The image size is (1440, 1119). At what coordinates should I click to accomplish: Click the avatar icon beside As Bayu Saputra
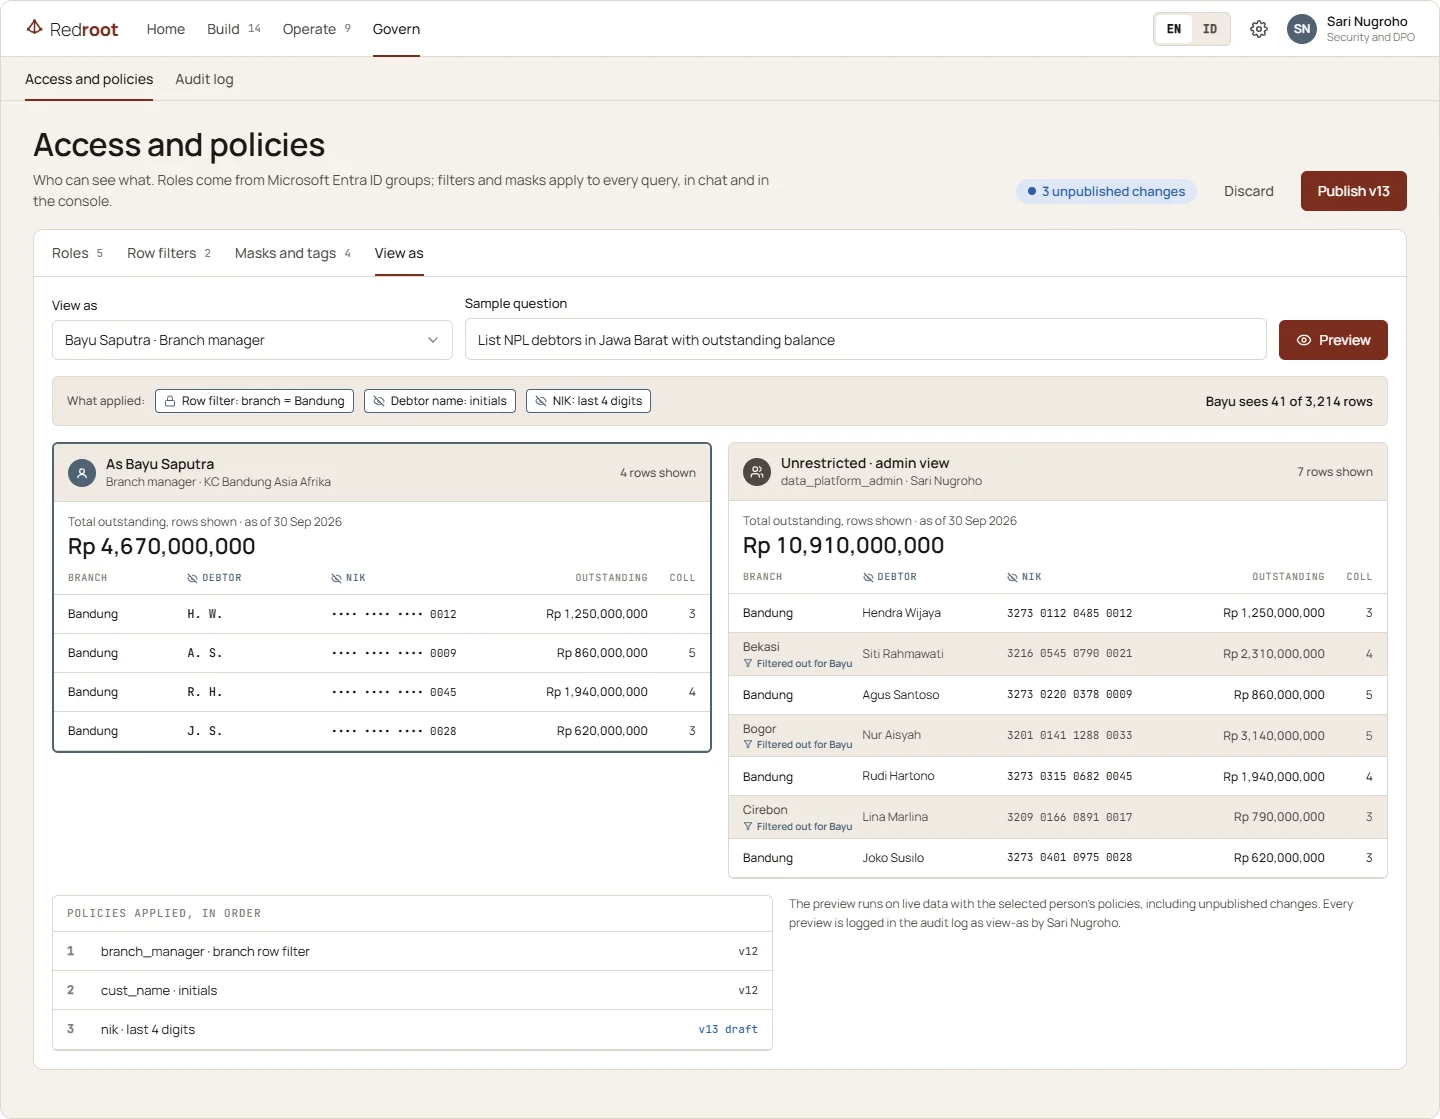click(x=82, y=473)
